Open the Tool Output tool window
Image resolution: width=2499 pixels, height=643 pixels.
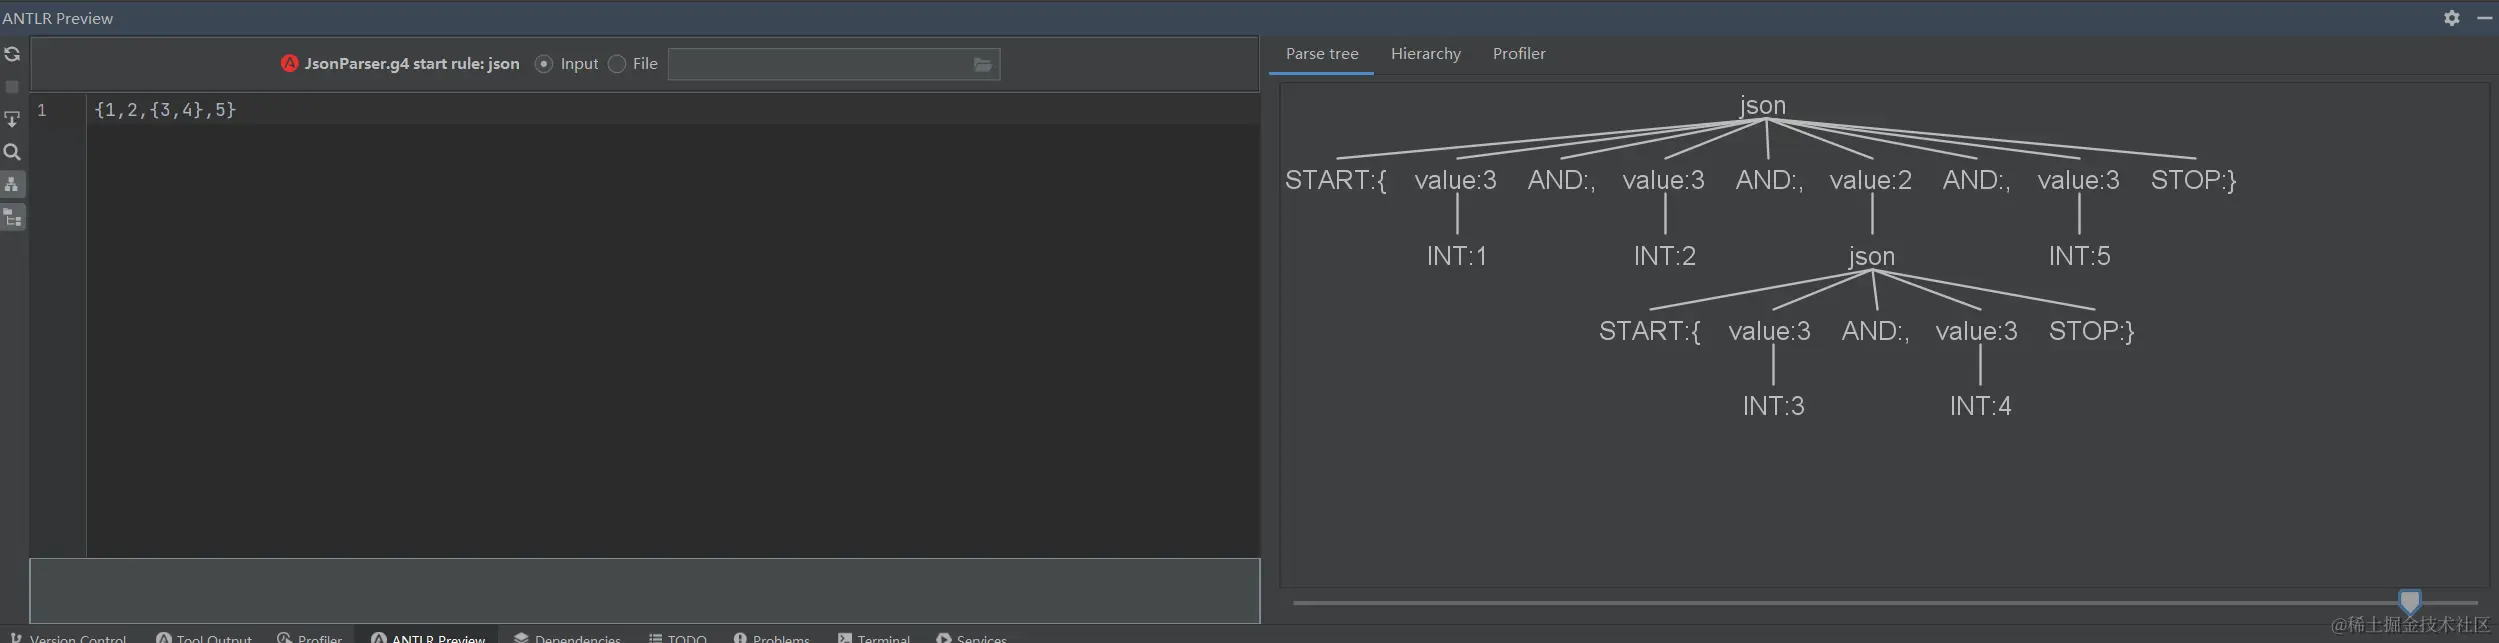coord(204,637)
